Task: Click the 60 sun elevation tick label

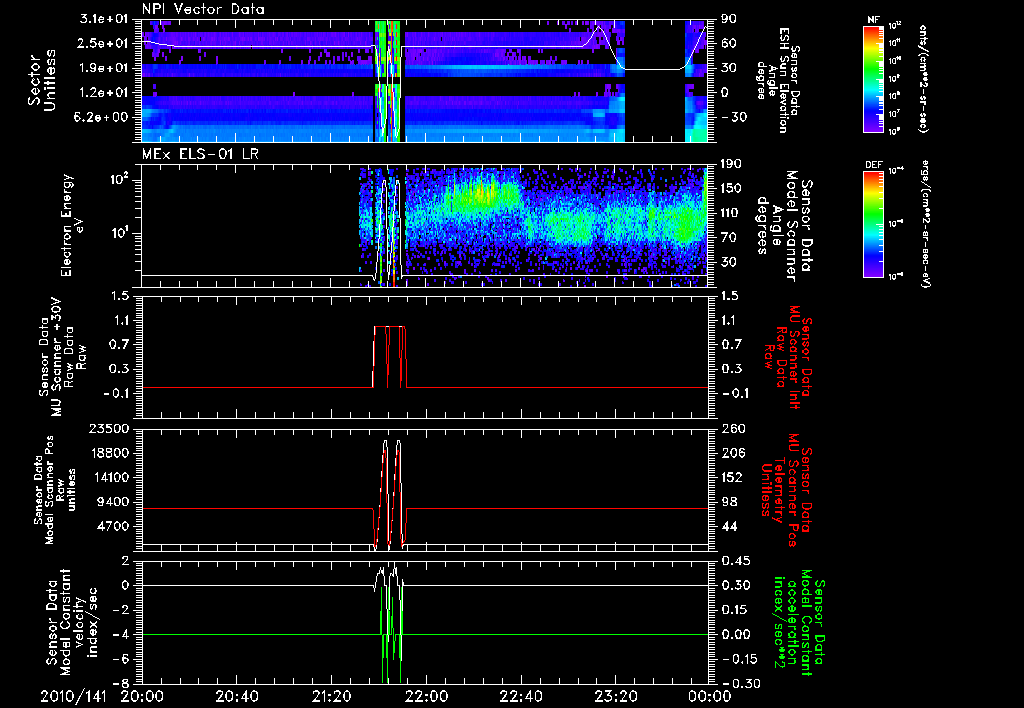Action: pyautogui.click(x=728, y=43)
